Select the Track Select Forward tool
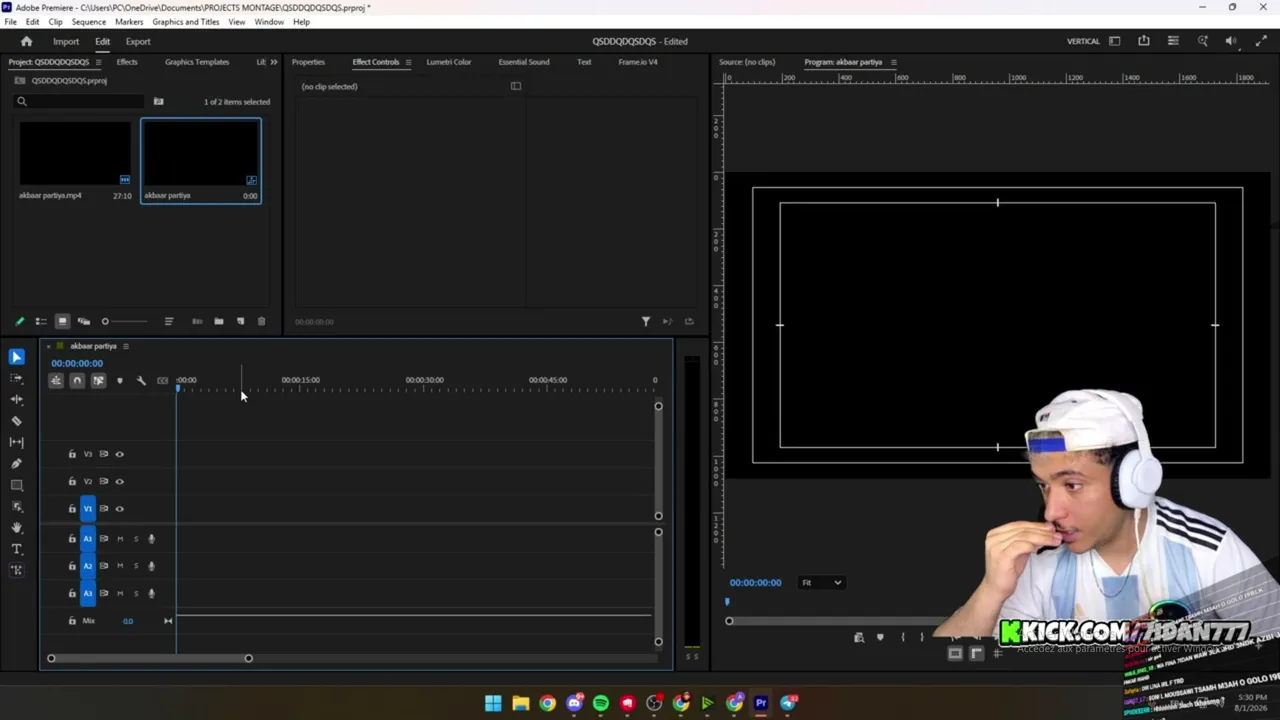 [x=16, y=378]
